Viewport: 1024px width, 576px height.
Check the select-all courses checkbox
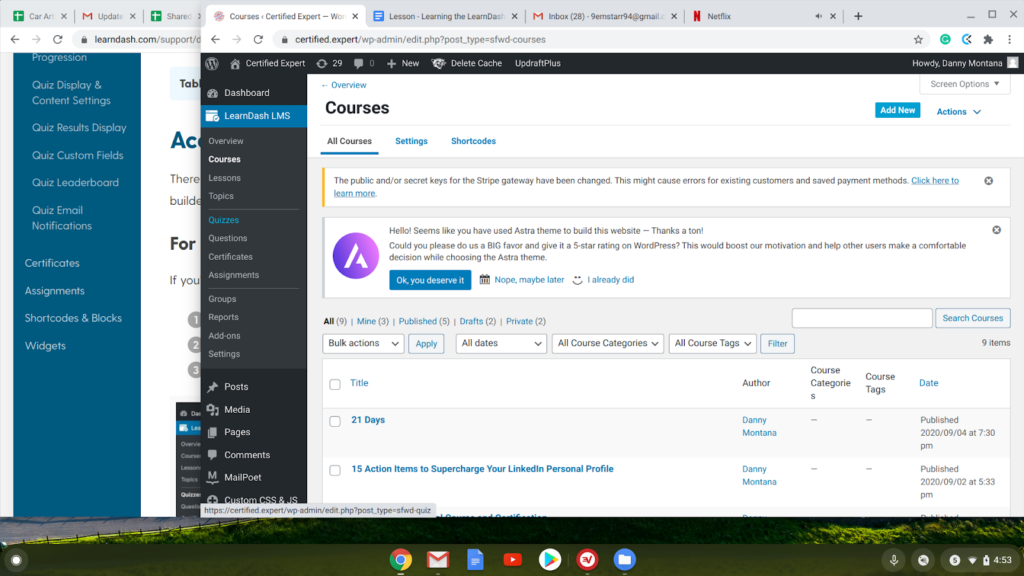(335, 384)
